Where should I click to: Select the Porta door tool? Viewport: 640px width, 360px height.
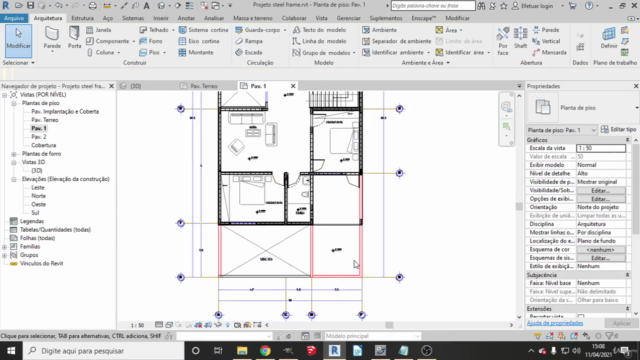point(74,38)
